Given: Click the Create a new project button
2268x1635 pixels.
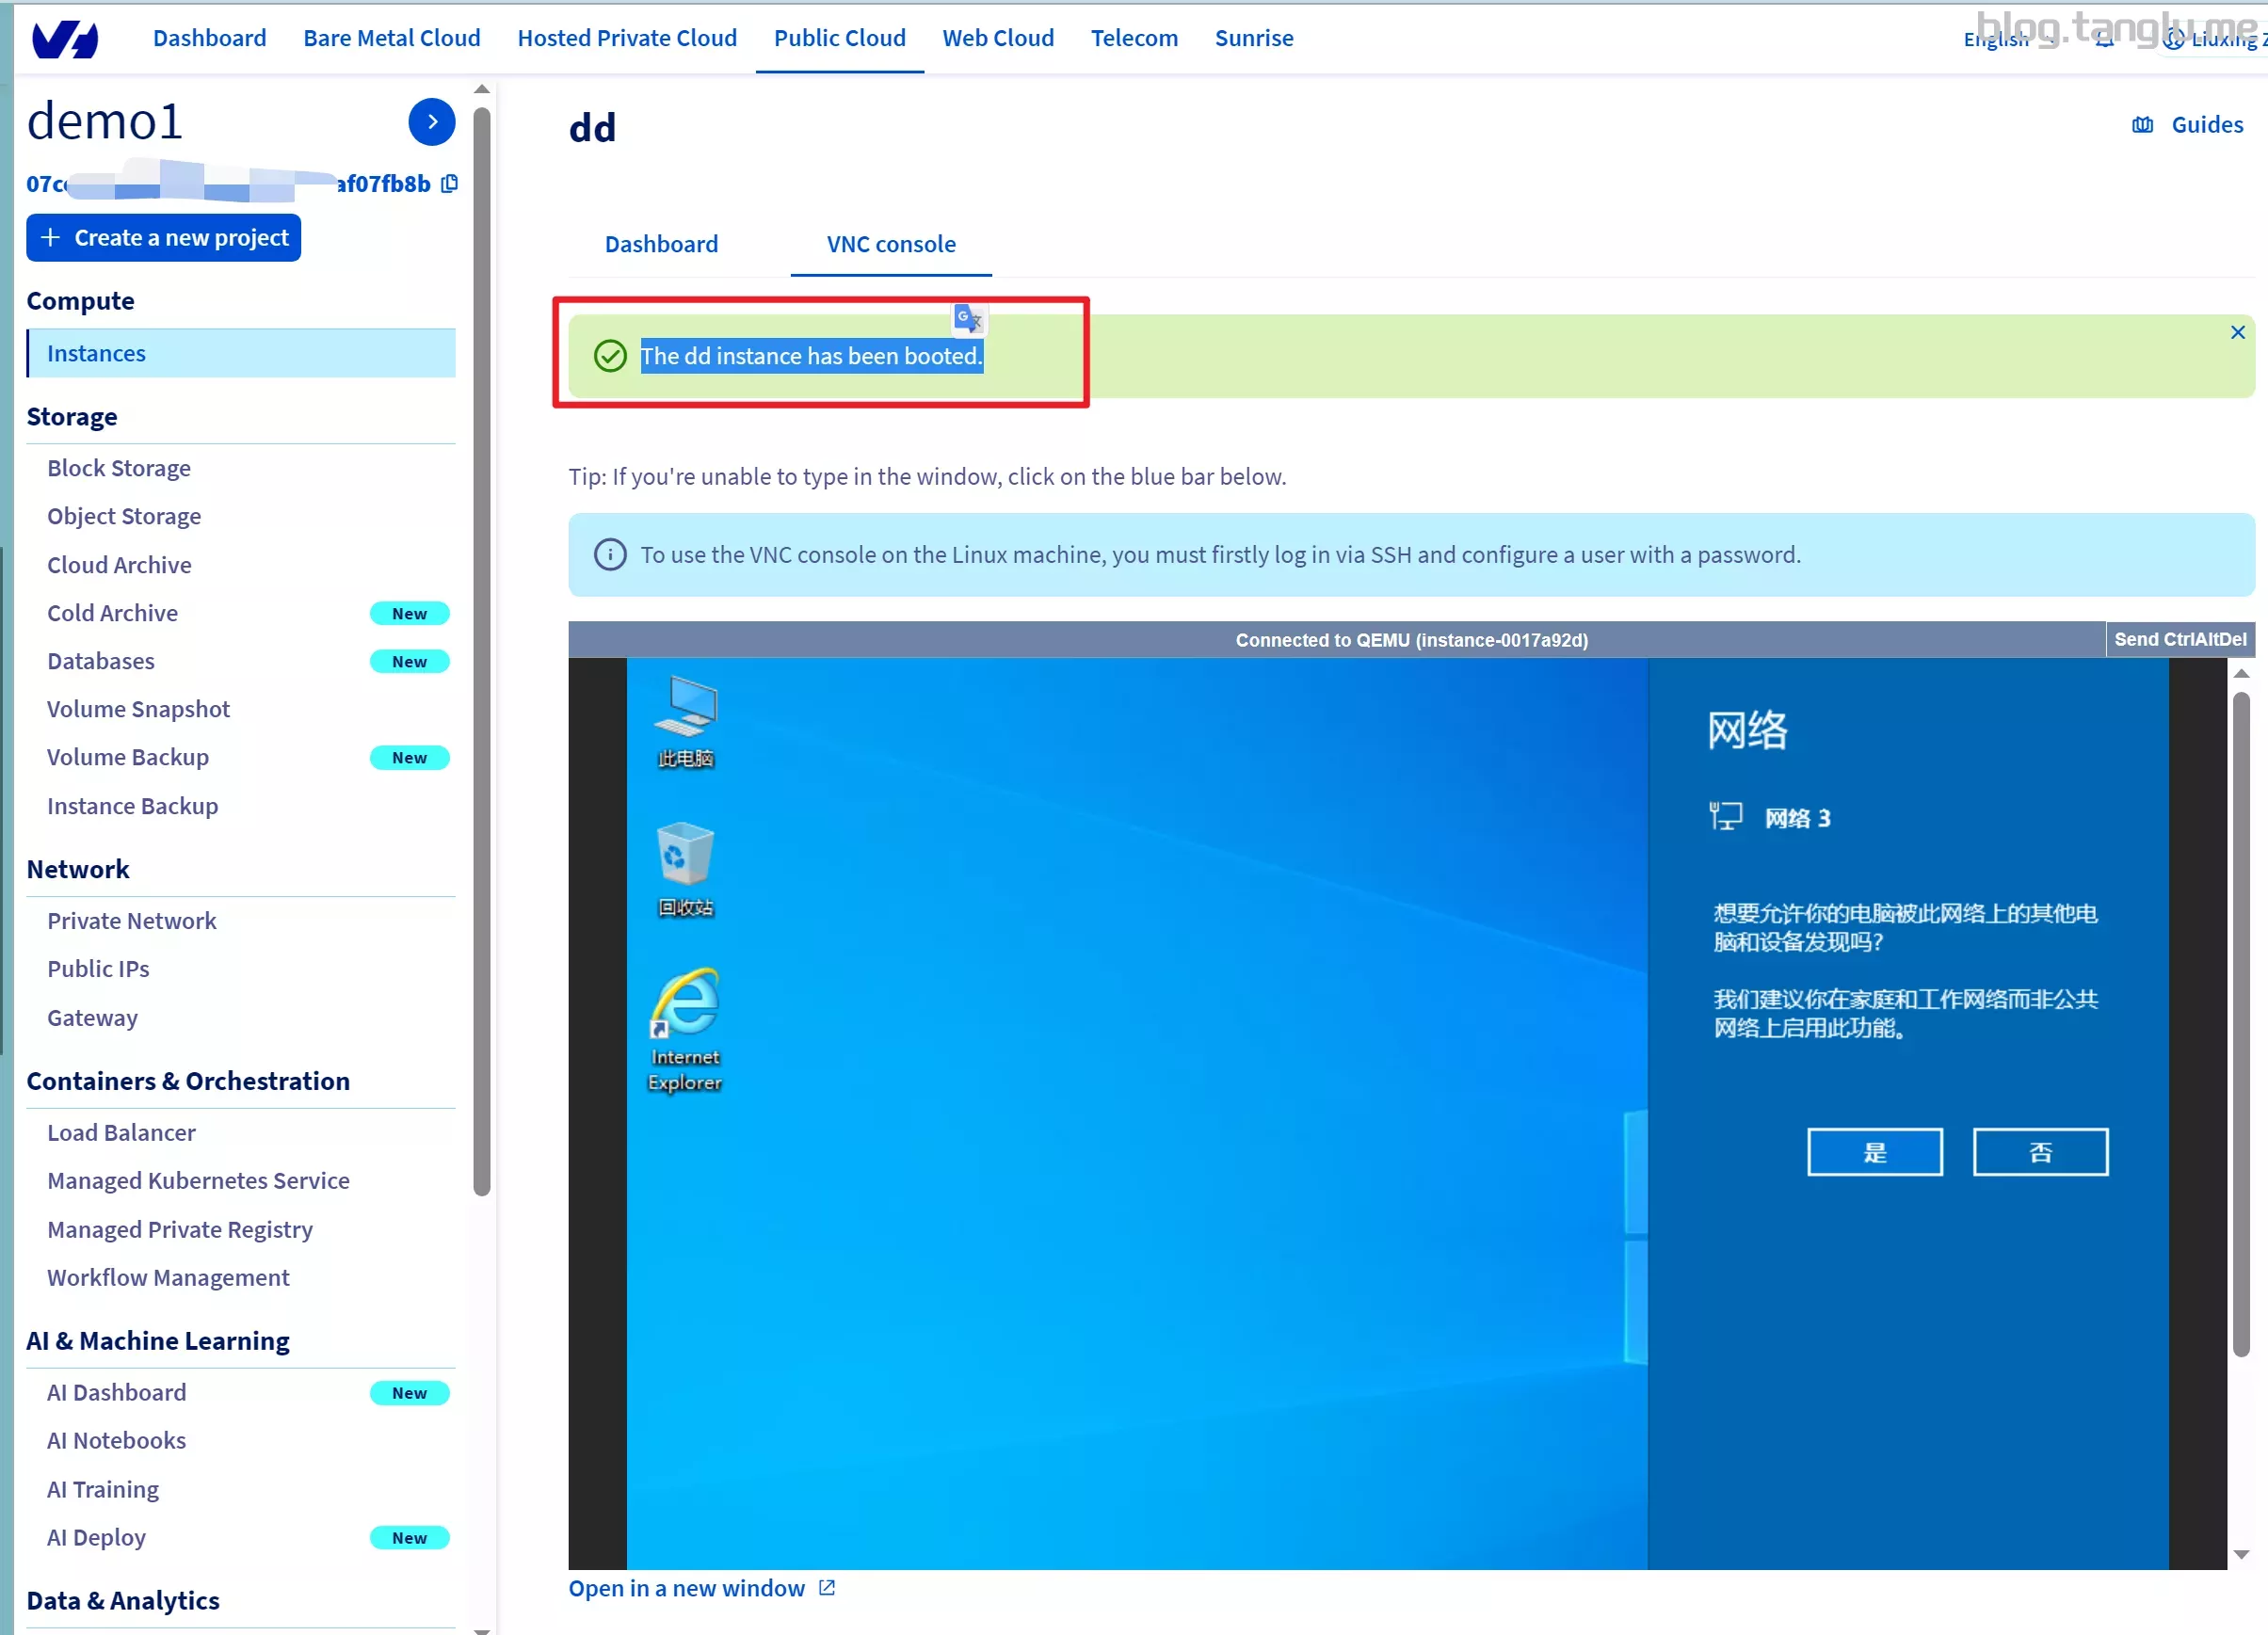Looking at the screenshot, I should tap(164, 236).
